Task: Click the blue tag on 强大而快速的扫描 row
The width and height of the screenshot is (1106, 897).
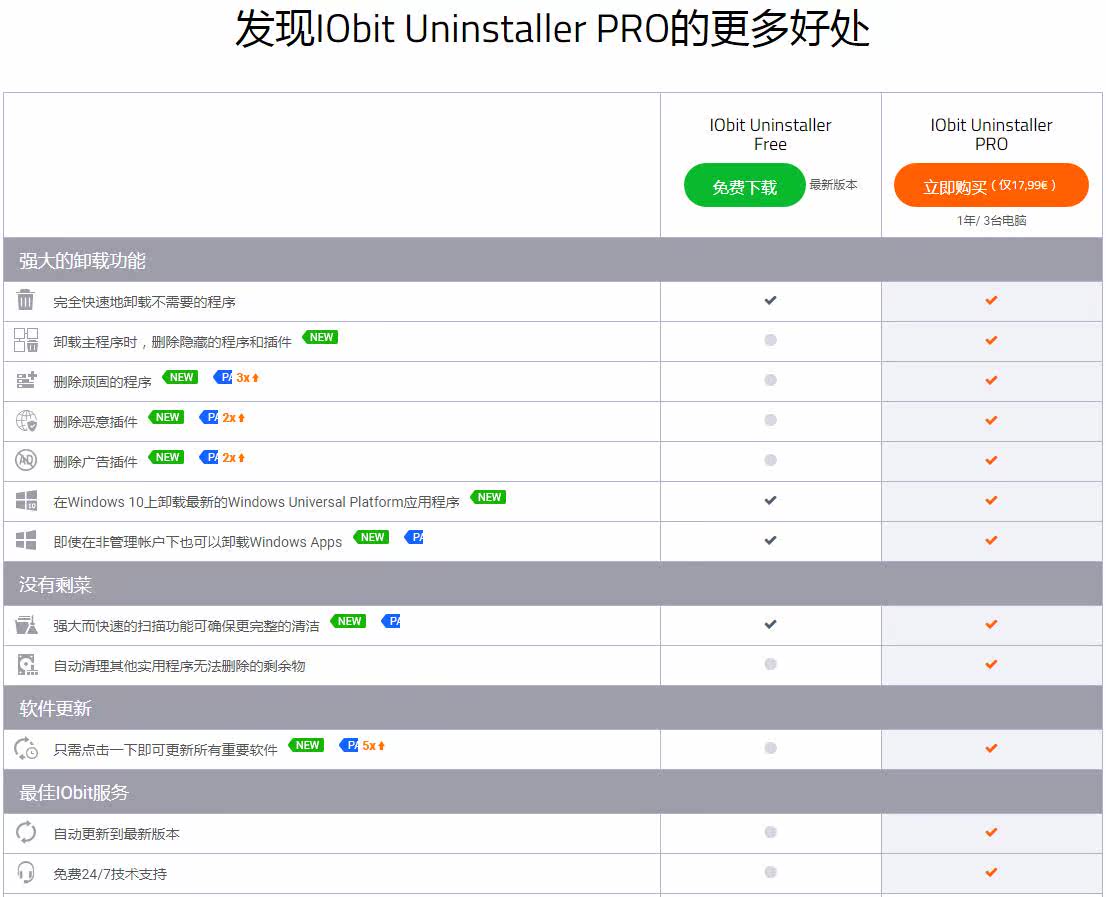Action: [x=391, y=621]
